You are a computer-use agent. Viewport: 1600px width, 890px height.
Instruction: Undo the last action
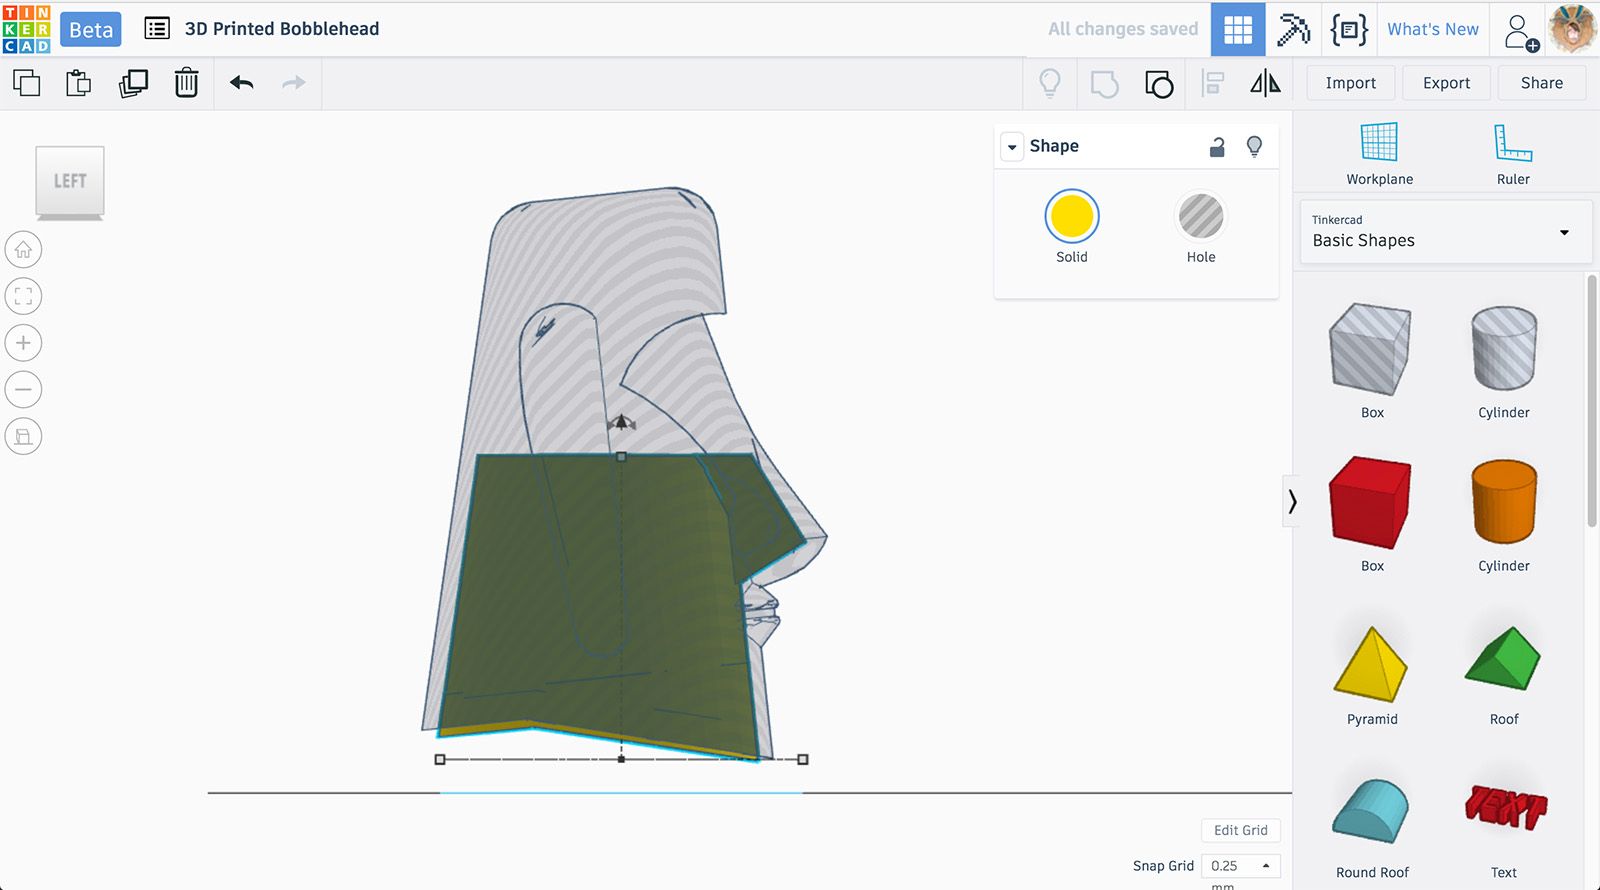(242, 83)
